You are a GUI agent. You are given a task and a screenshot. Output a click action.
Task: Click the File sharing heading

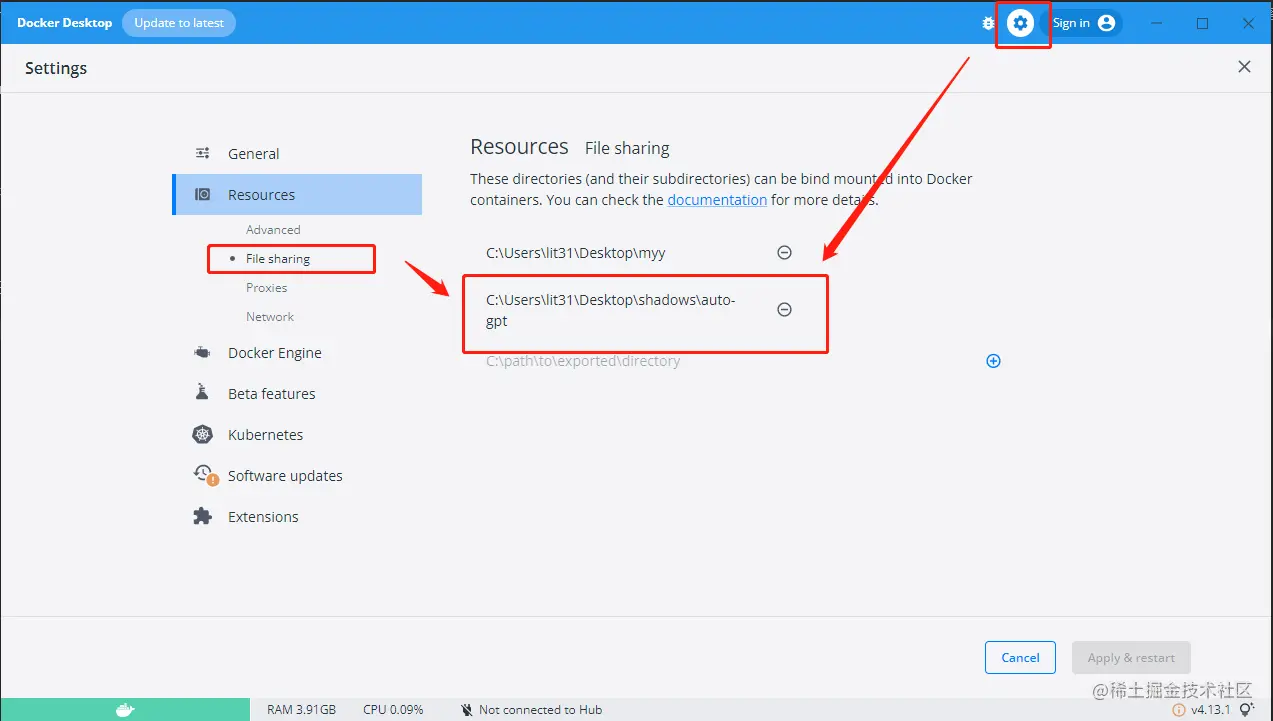tap(627, 148)
